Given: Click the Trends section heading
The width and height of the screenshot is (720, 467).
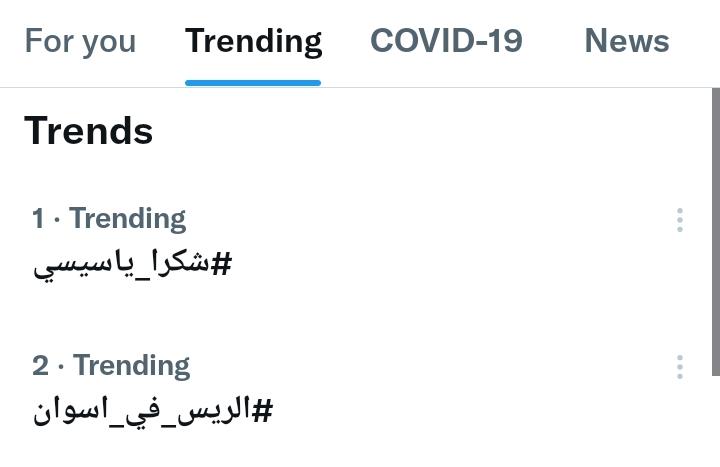Looking at the screenshot, I should pos(89,131).
